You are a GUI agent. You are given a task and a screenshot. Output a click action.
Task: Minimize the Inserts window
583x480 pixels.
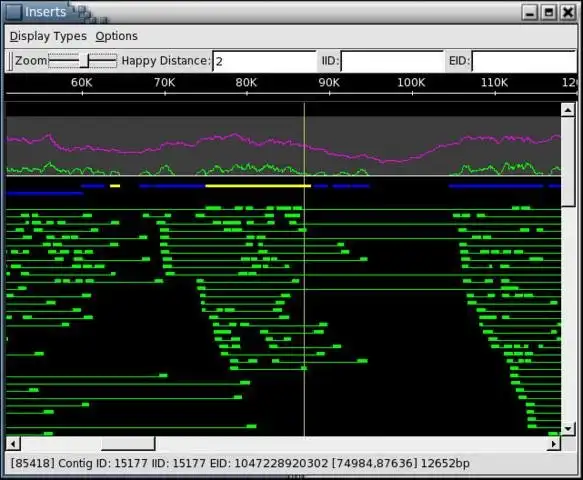pos(529,13)
